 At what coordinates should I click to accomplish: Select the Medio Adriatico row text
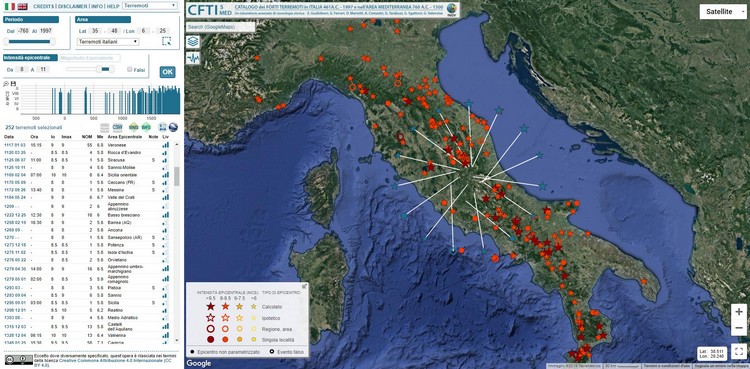(x=122, y=317)
